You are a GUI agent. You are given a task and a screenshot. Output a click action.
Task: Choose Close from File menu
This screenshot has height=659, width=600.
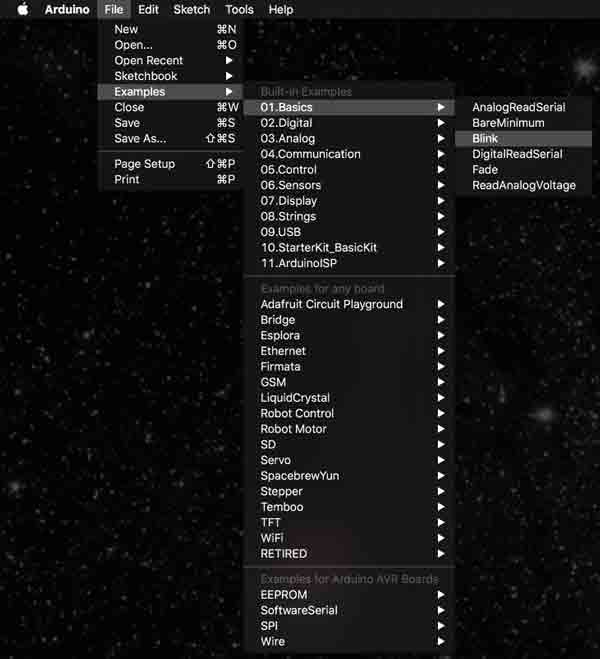pyautogui.click(x=170, y=107)
